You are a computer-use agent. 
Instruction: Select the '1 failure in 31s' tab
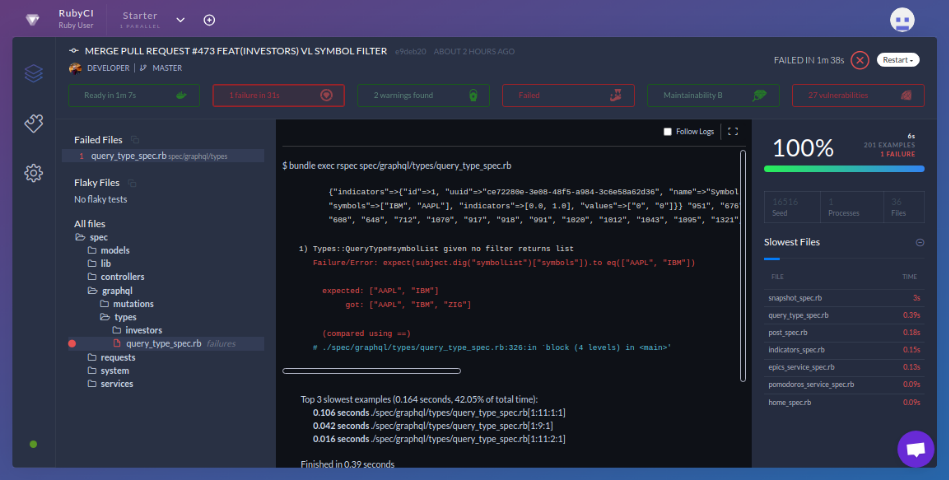278,96
